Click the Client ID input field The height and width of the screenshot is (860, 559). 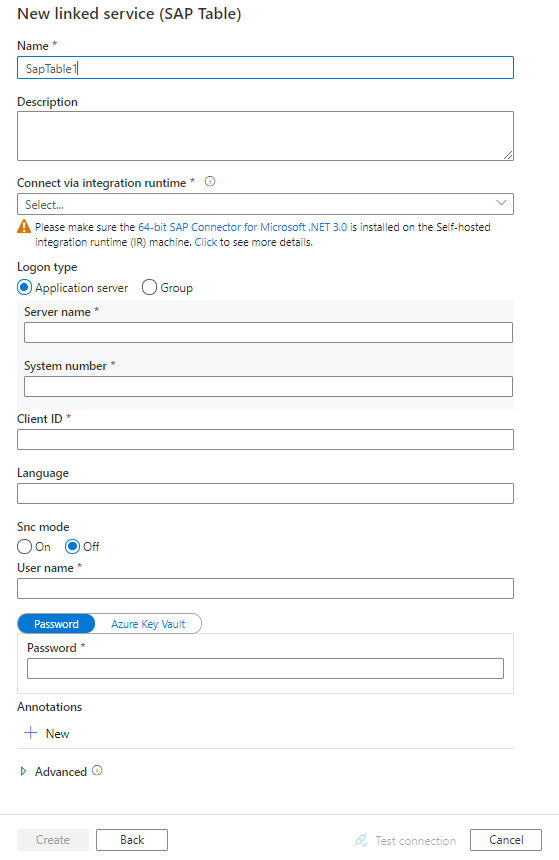coord(266,439)
